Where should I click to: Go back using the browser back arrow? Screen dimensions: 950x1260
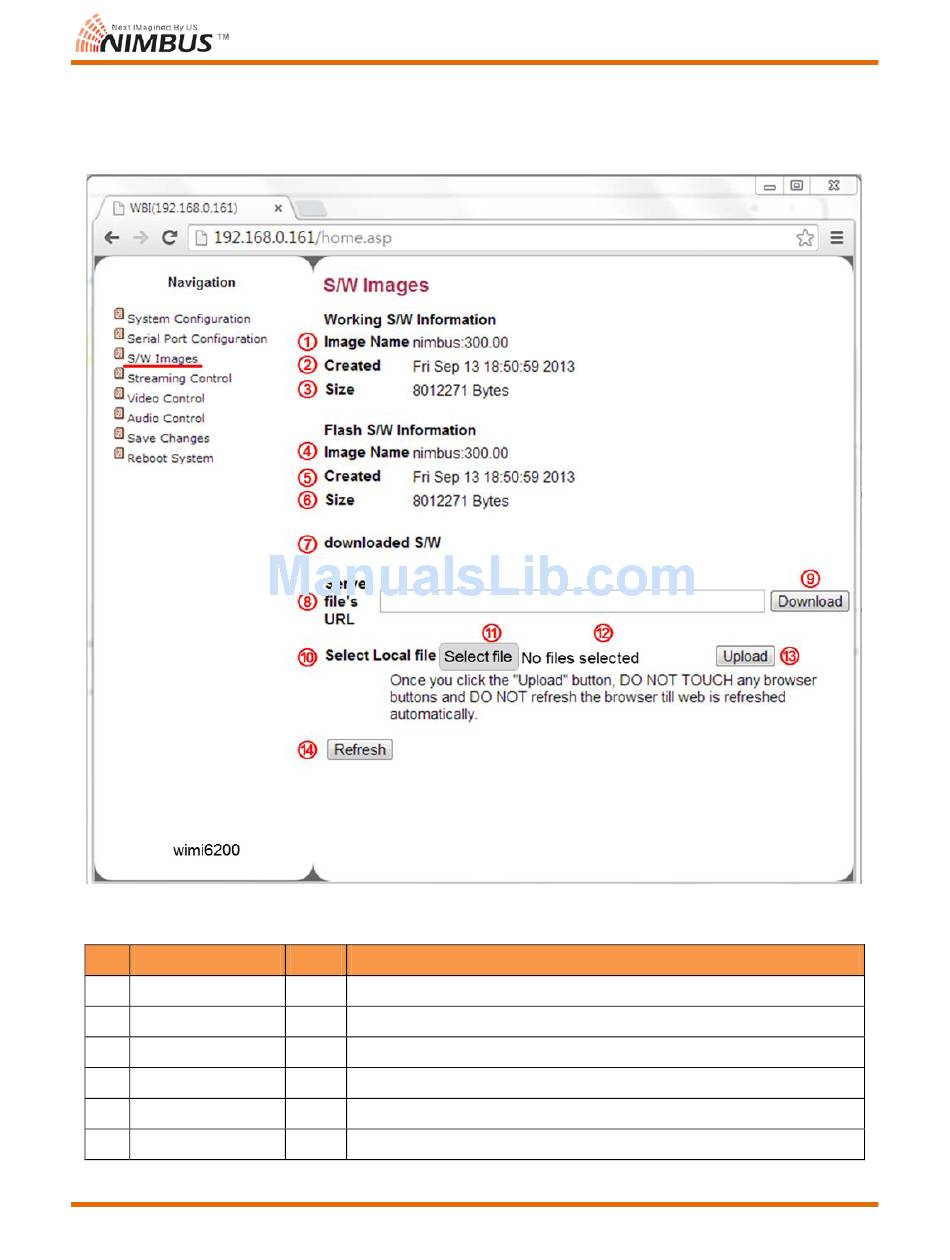tap(112, 238)
